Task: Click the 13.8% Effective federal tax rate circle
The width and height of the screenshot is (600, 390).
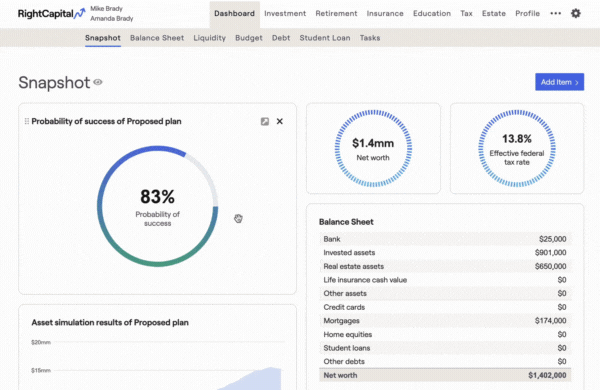Action: (517, 148)
